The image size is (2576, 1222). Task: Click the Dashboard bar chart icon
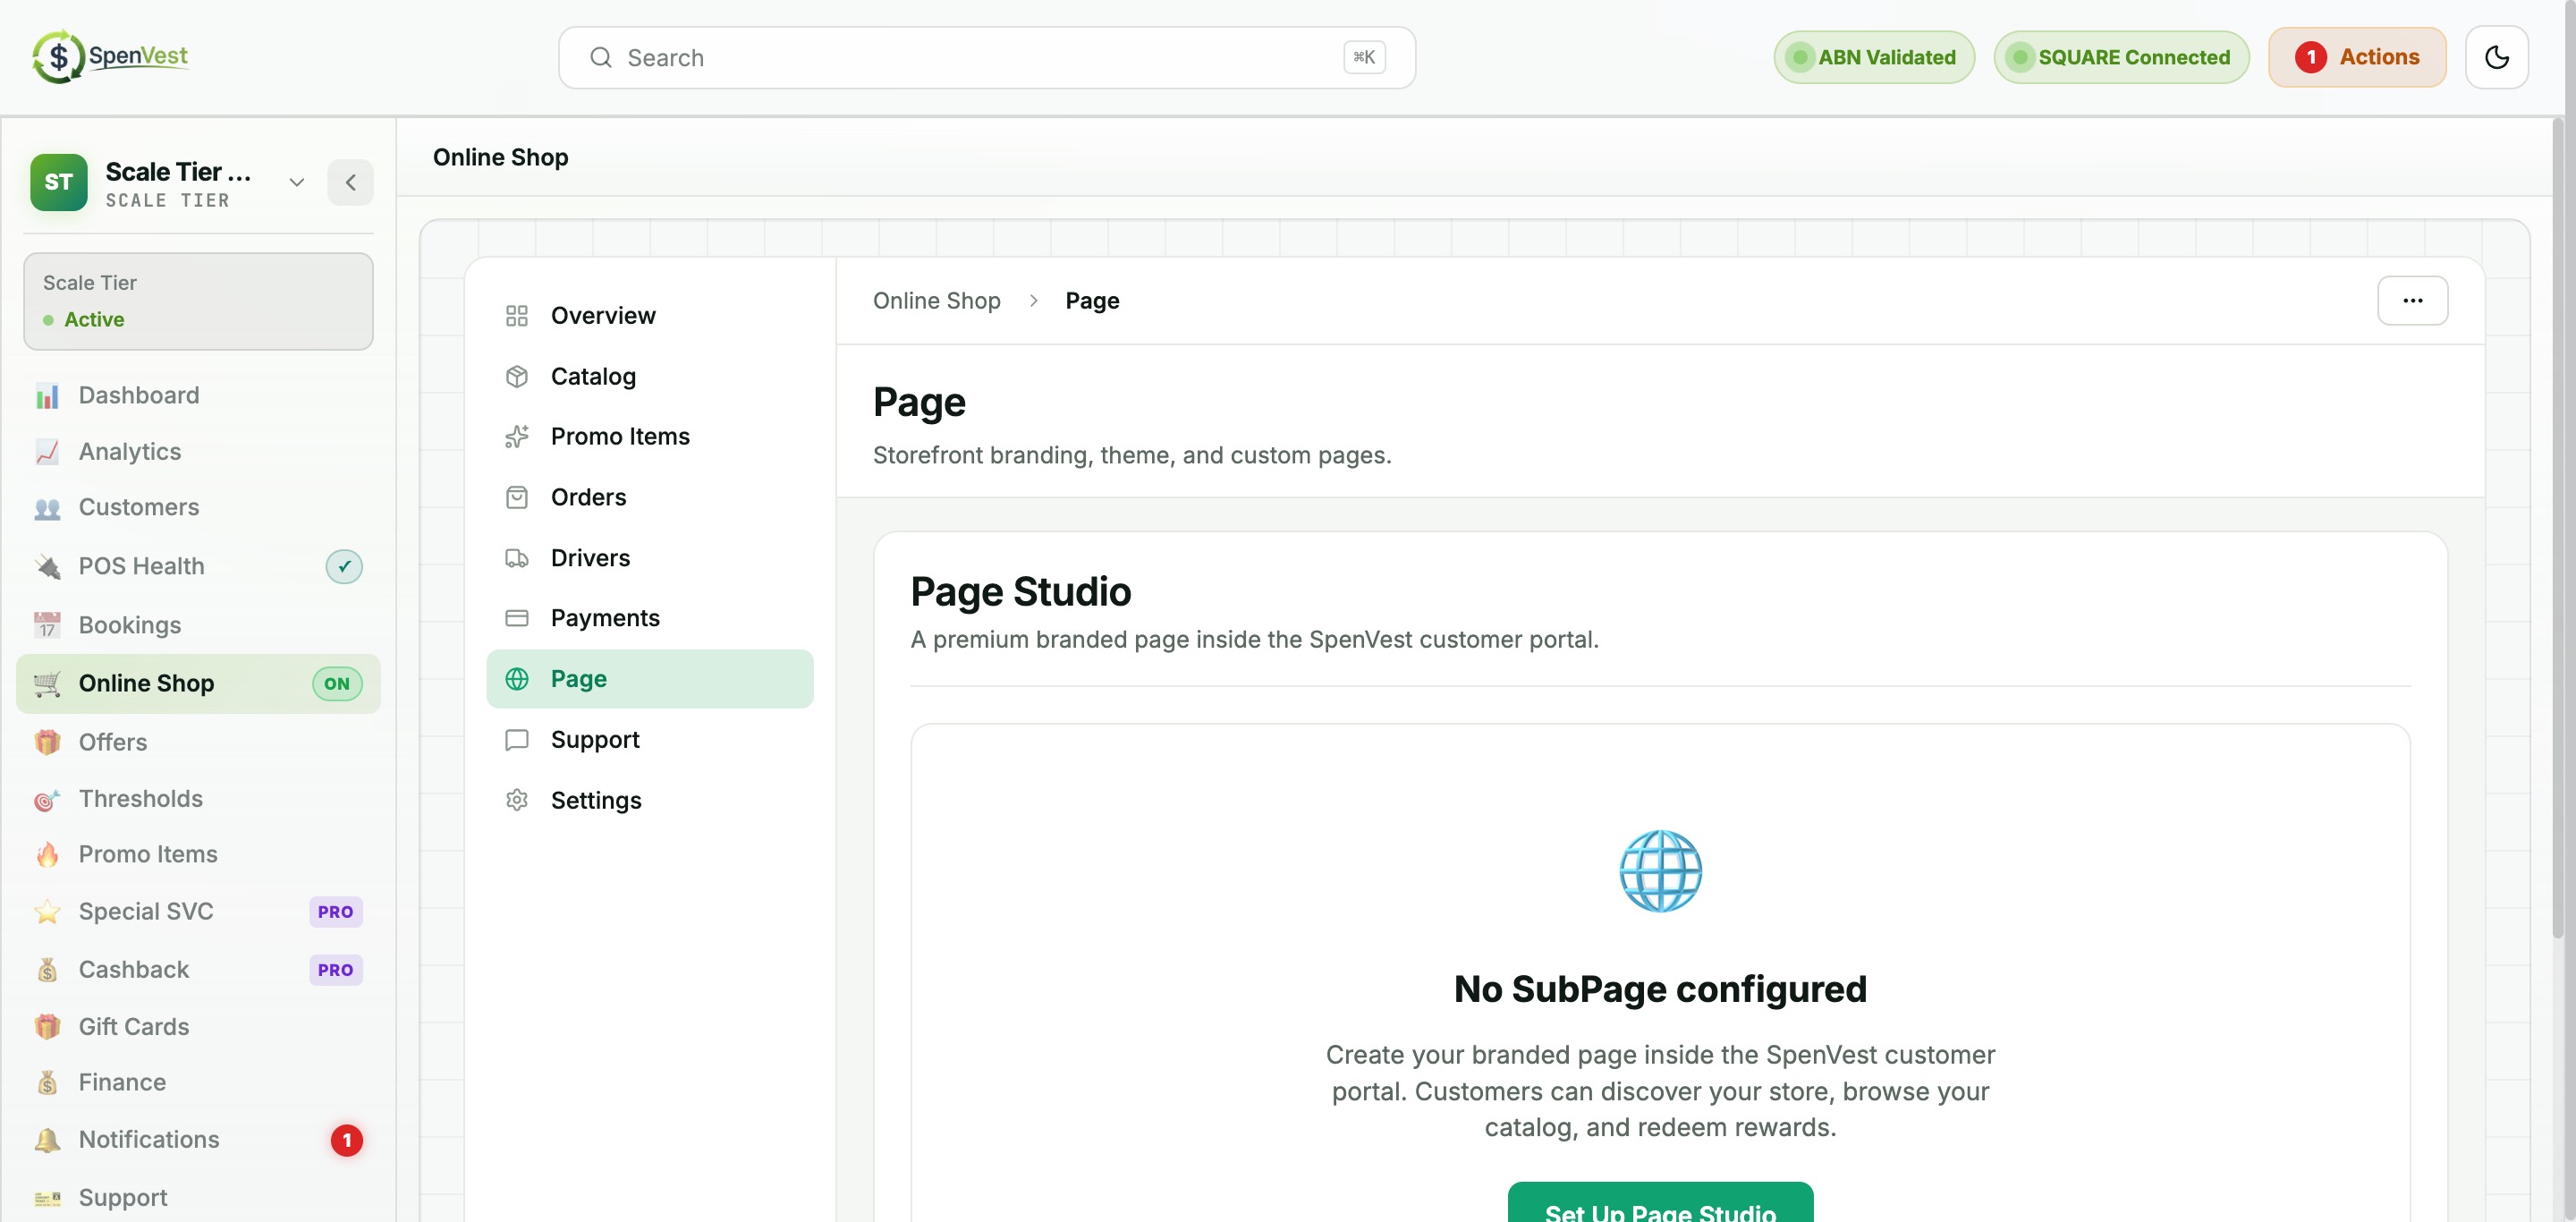coord(47,396)
